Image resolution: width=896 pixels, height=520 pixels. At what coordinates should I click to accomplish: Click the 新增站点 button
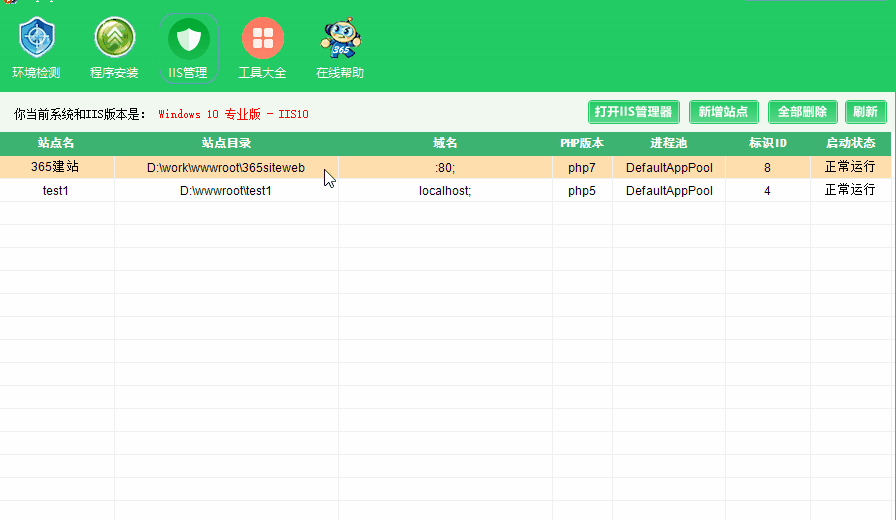723,112
